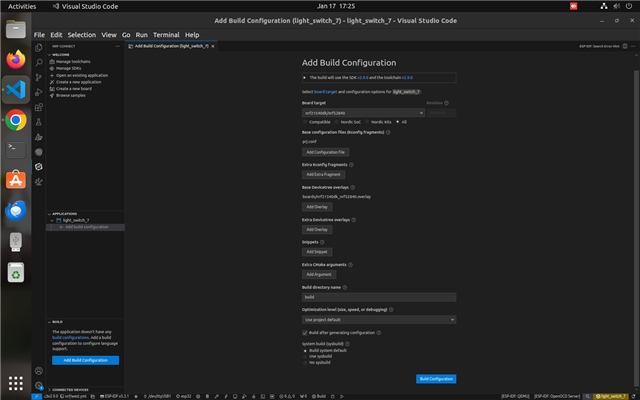Image resolution: width=640 pixels, height=400 pixels.
Task: Select Use sysbuild radio option
Action: click(305, 356)
